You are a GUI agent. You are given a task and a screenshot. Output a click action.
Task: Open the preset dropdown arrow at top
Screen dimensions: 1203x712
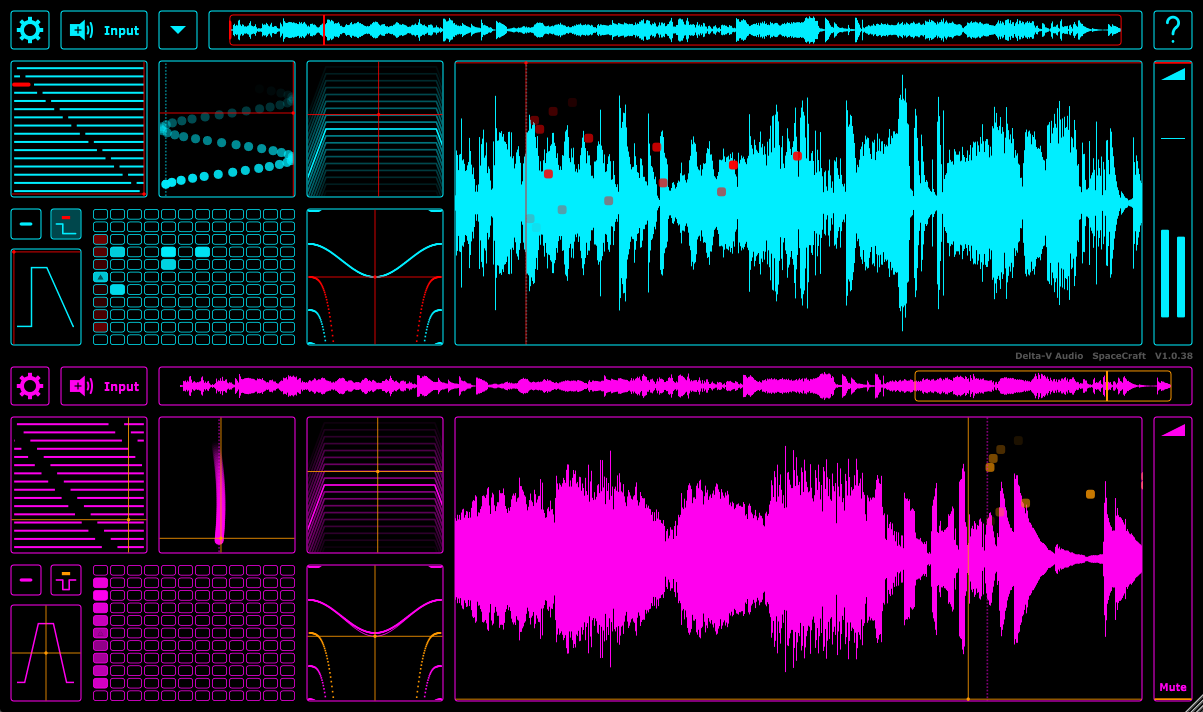[178, 29]
